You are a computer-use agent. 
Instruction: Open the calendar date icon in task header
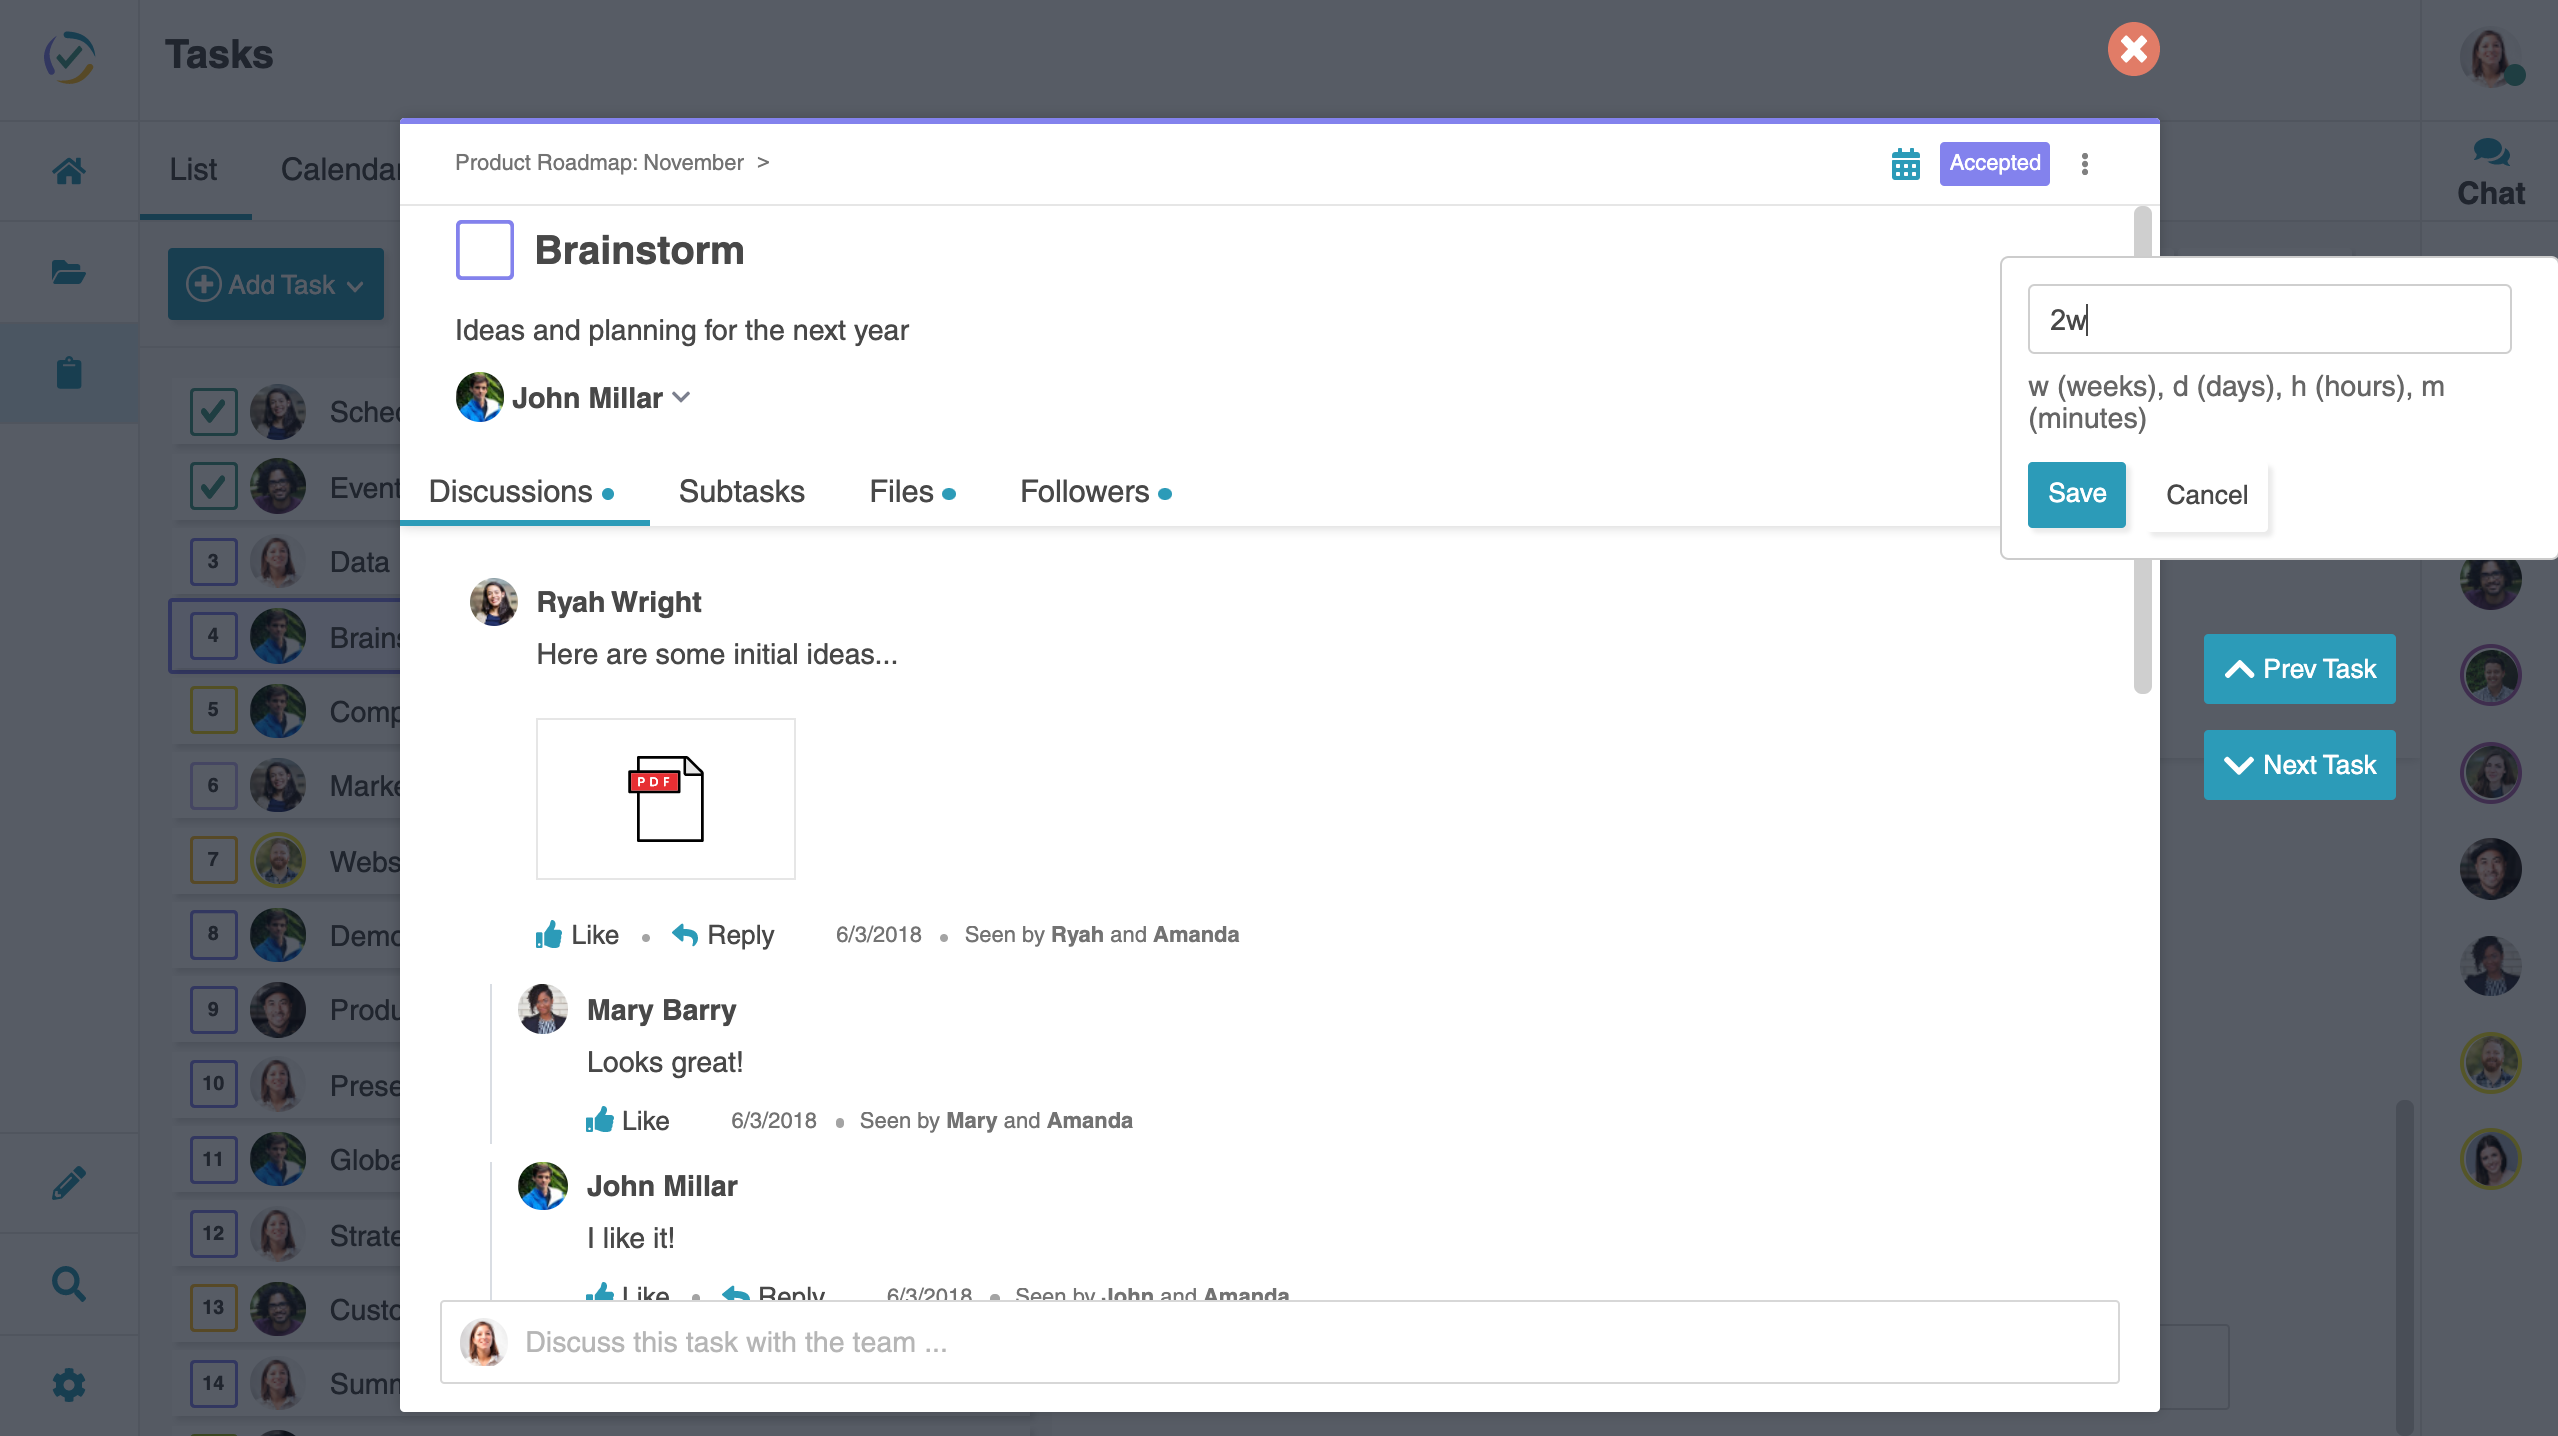click(1906, 164)
